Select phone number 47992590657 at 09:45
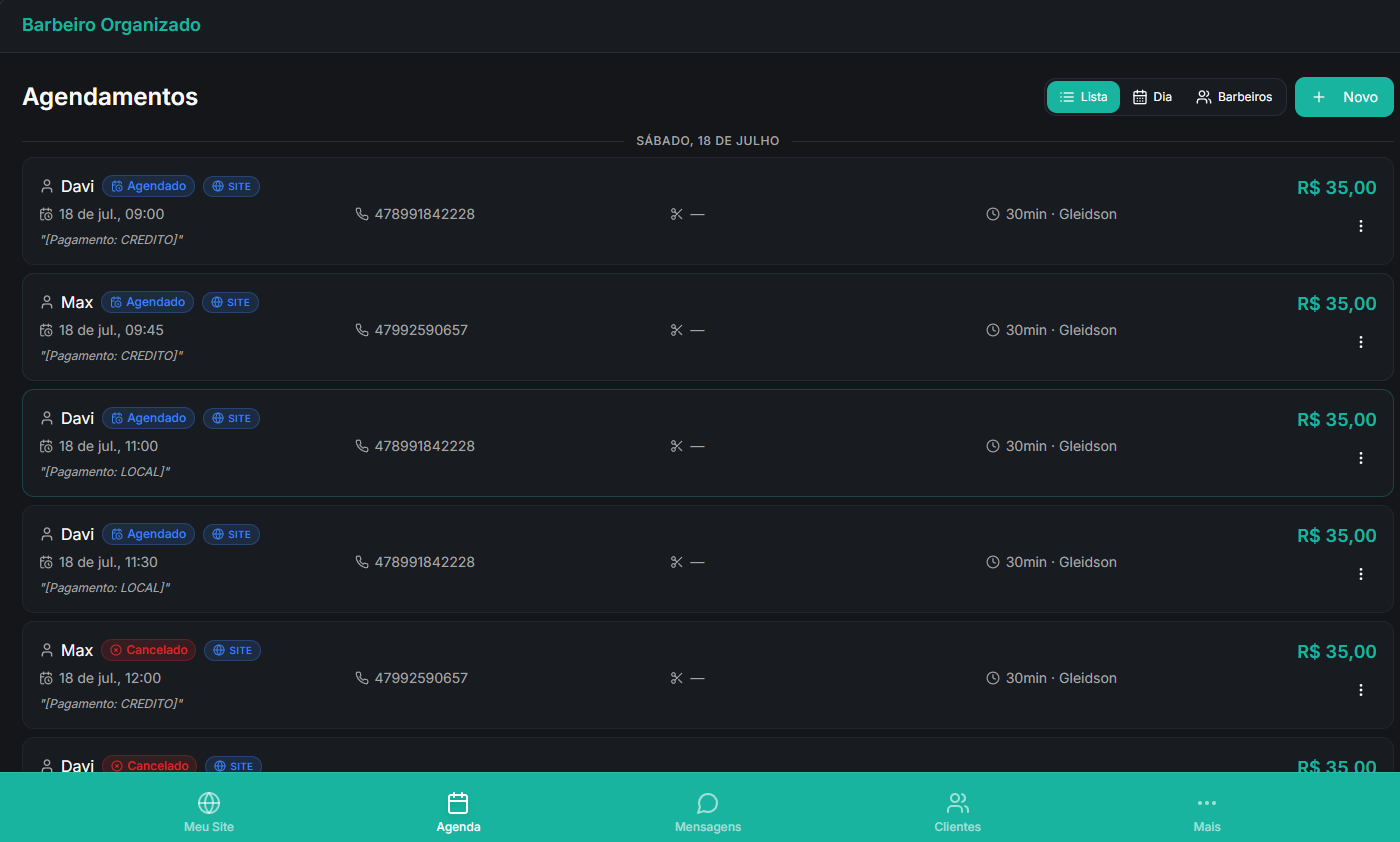Screen dimensions: 1400x842 point(421,330)
